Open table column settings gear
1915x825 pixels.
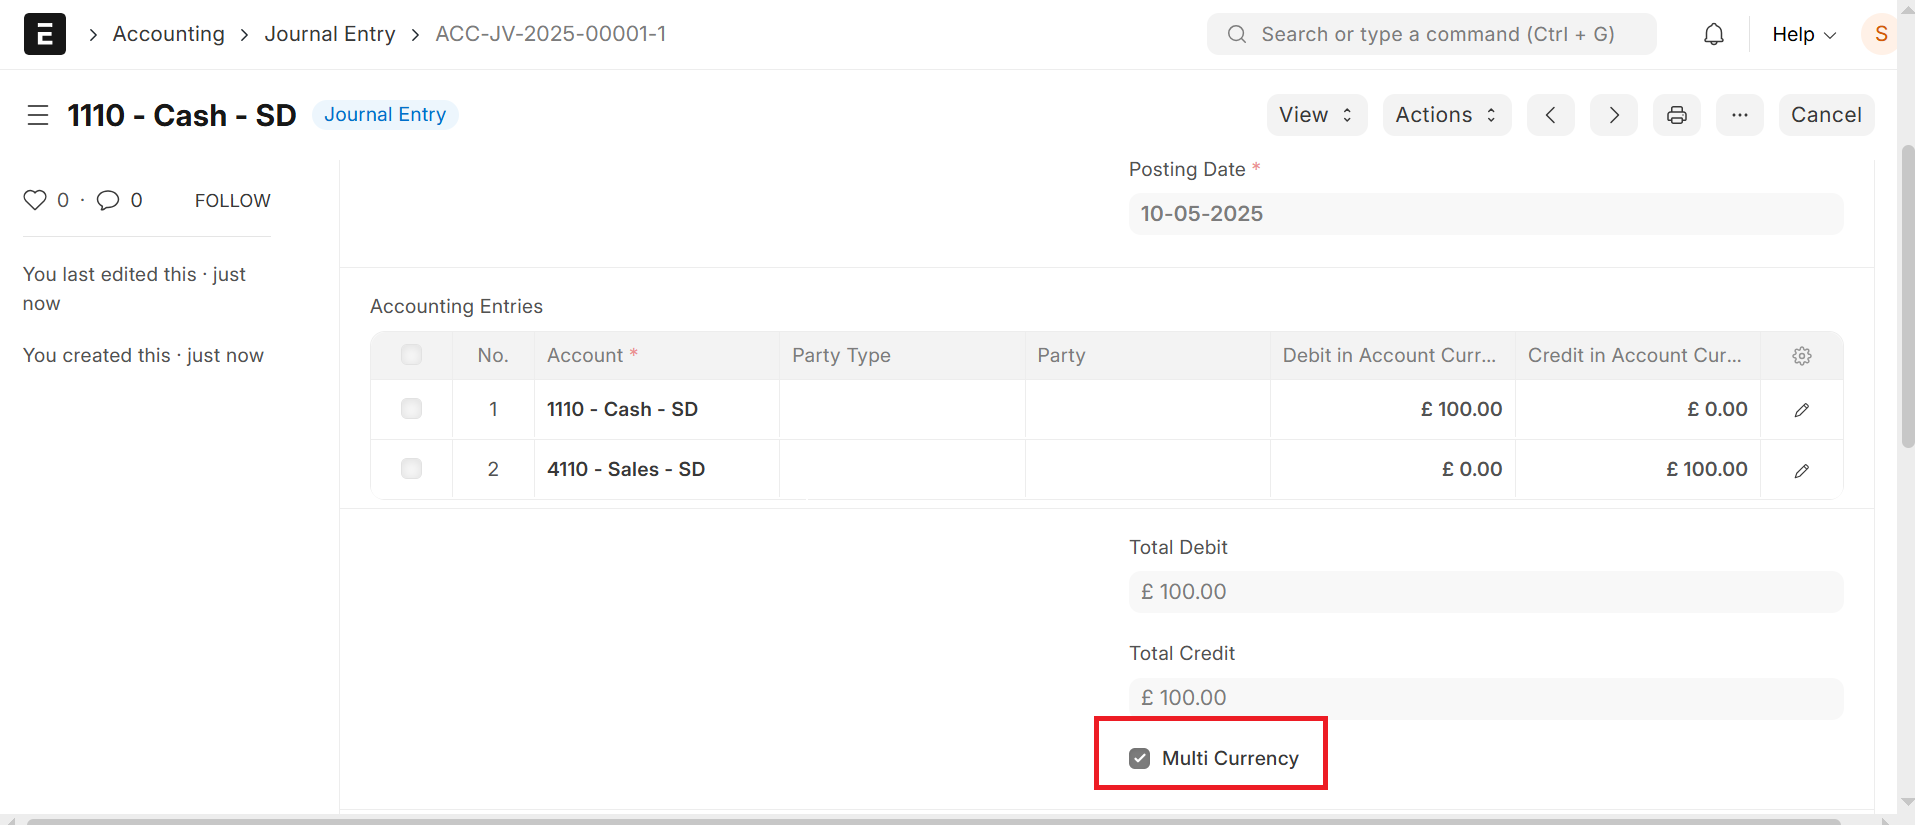coord(1801,356)
